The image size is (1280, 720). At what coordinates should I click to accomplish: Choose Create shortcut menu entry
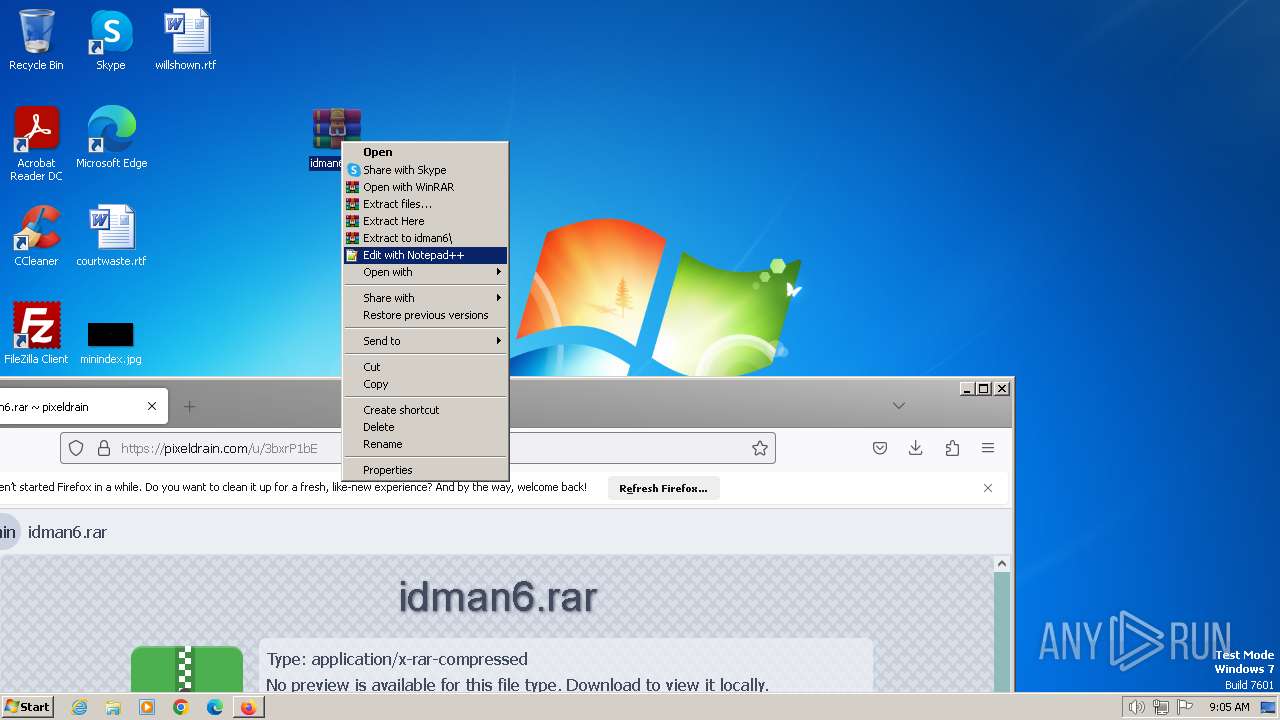point(425,410)
